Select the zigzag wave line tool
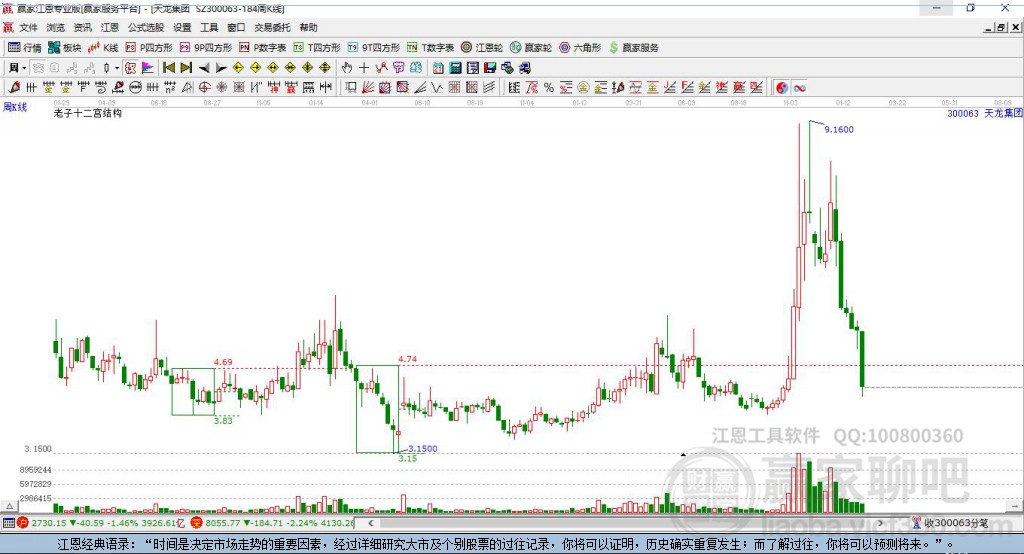Image resolution: width=1024 pixels, height=554 pixels. pyautogui.click(x=436, y=88)
